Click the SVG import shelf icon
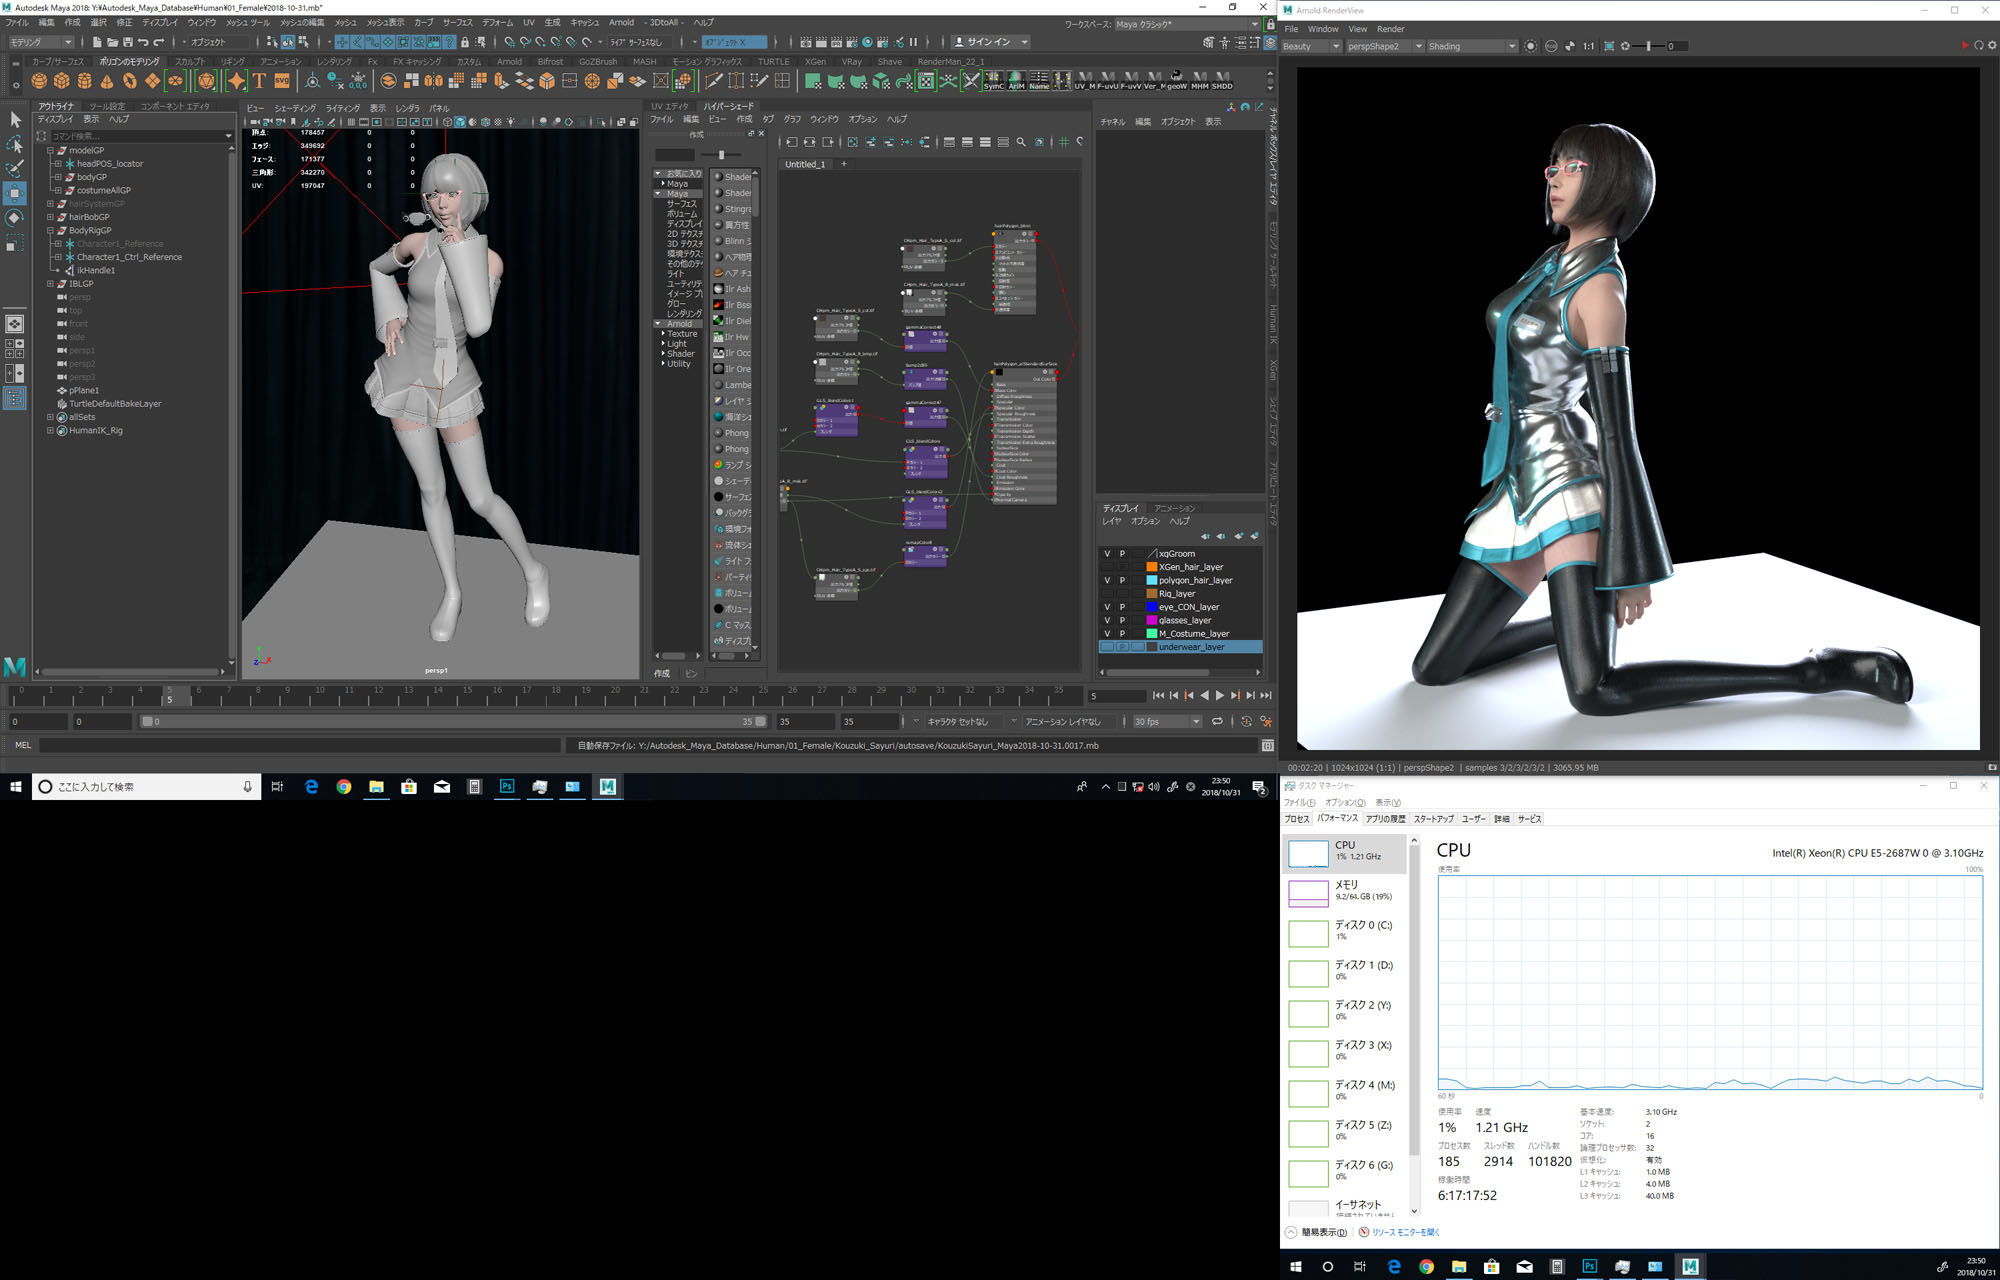 pyautogui.click(x=282, y=81)
